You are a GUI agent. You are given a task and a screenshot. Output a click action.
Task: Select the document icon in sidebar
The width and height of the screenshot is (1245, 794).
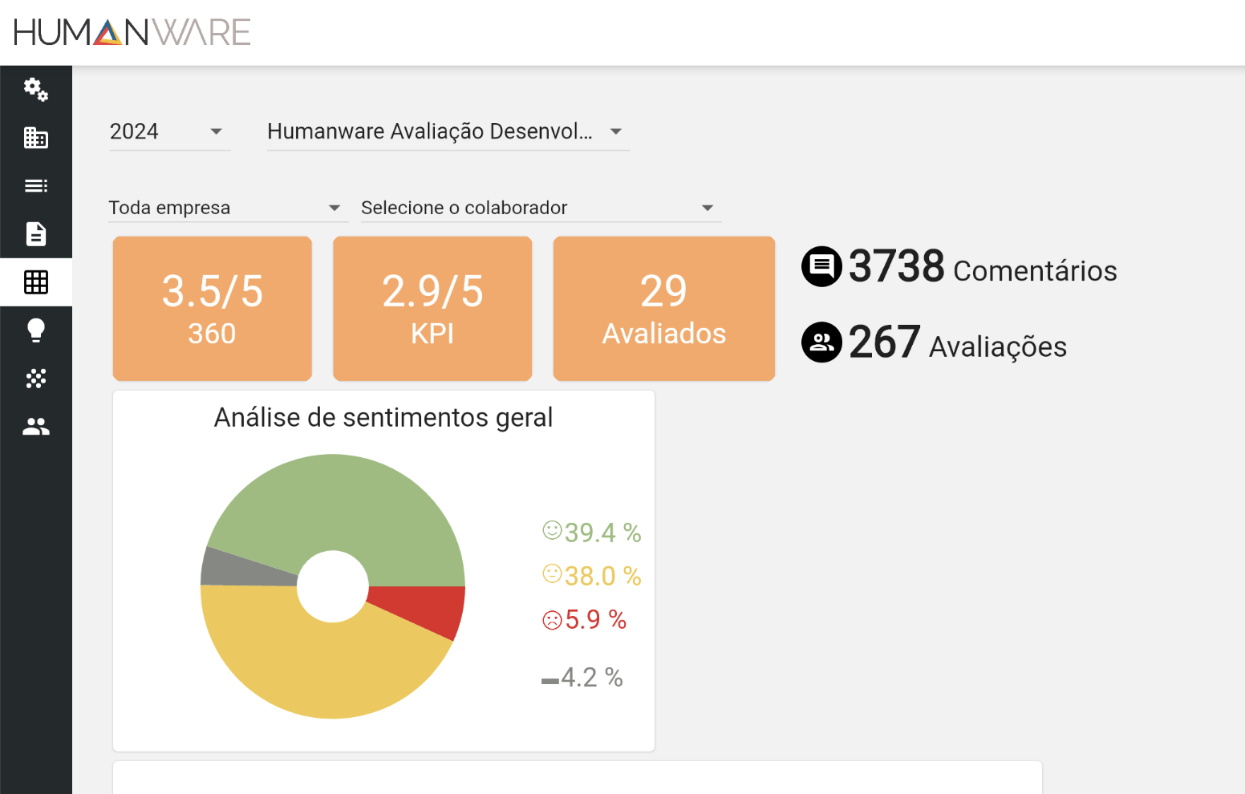[x=36, y=234]
